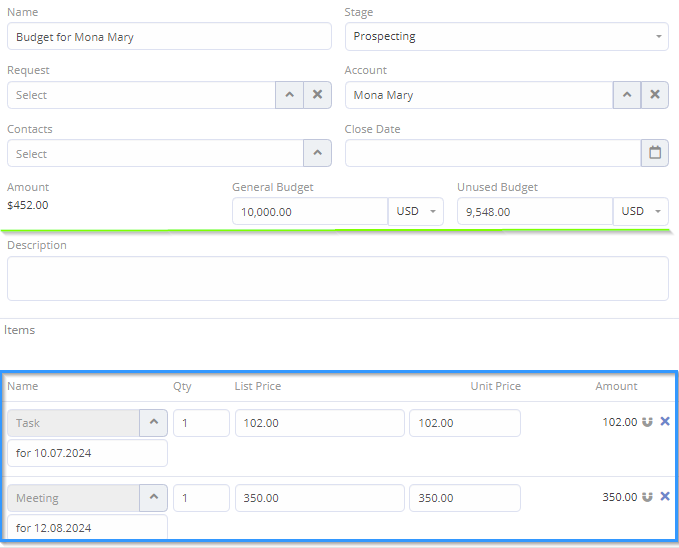
Task: Click into the Description text area
Action: pyautogui.click(x=337, y=278)
